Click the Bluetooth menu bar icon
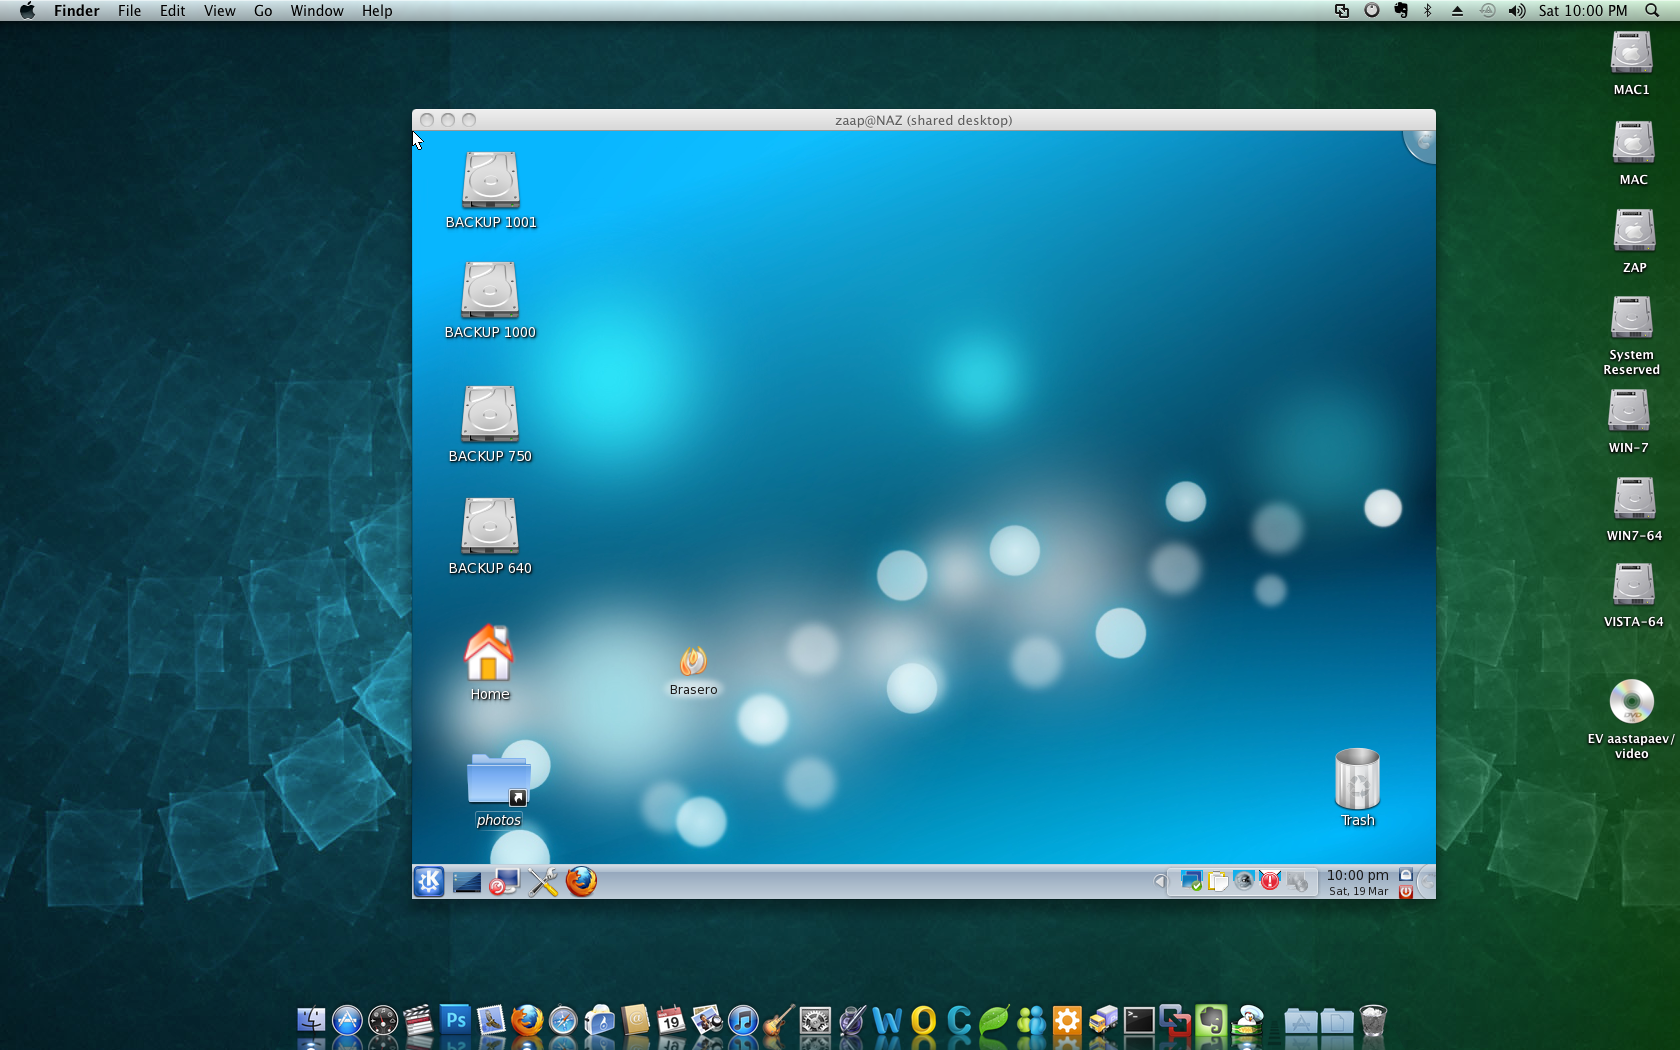Viewport: 1680px width, 1050px height. click(x=1428, y=10)
